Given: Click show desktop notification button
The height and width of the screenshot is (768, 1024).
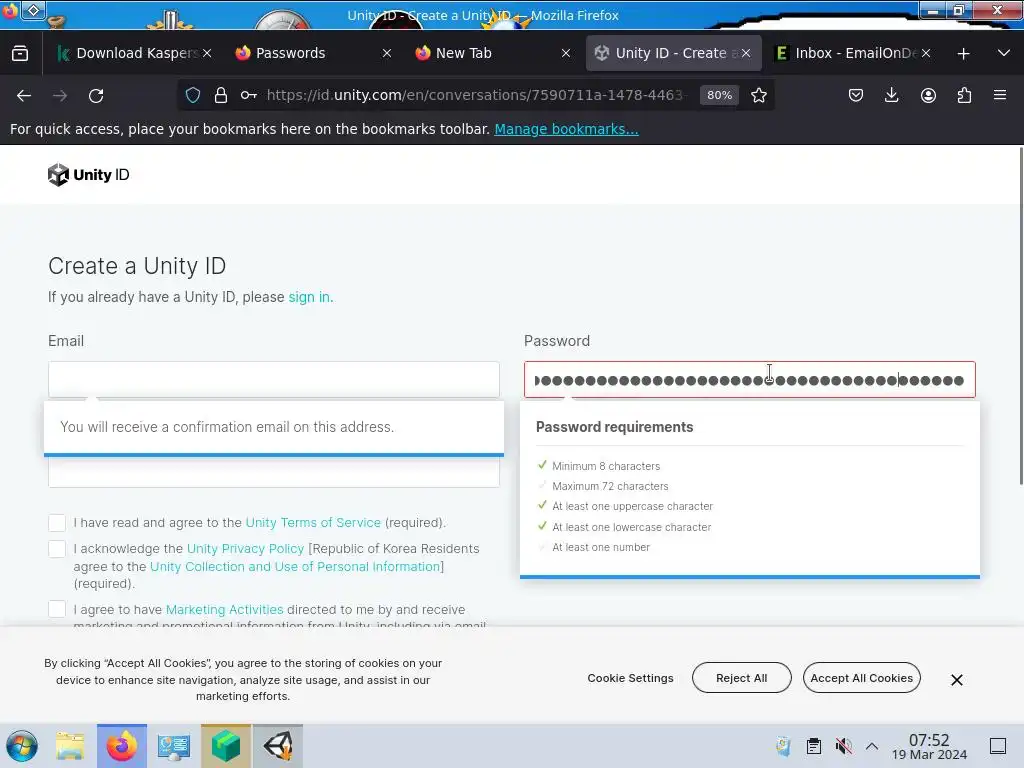Looking at the screenshot, I should pos(998,746).
